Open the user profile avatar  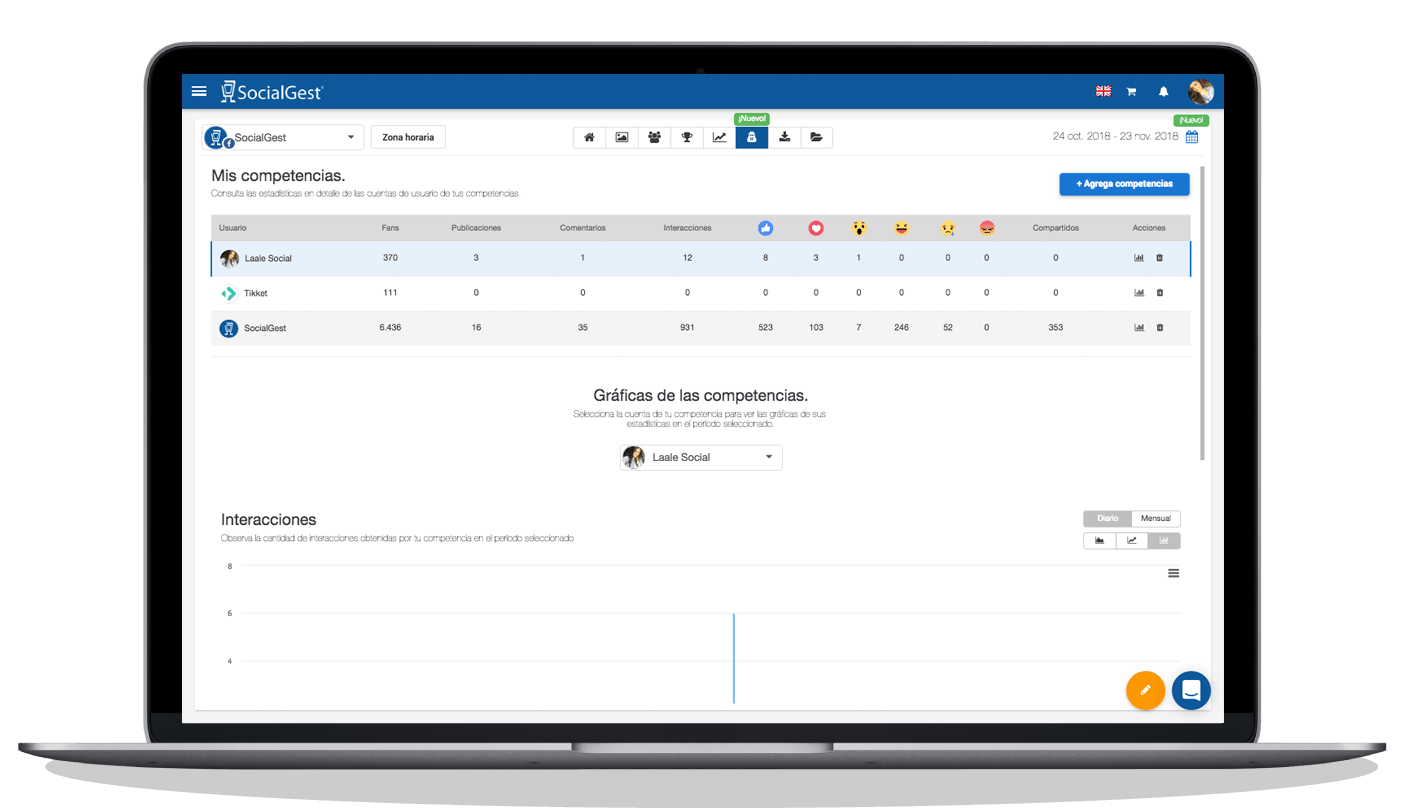point(1200,91)
